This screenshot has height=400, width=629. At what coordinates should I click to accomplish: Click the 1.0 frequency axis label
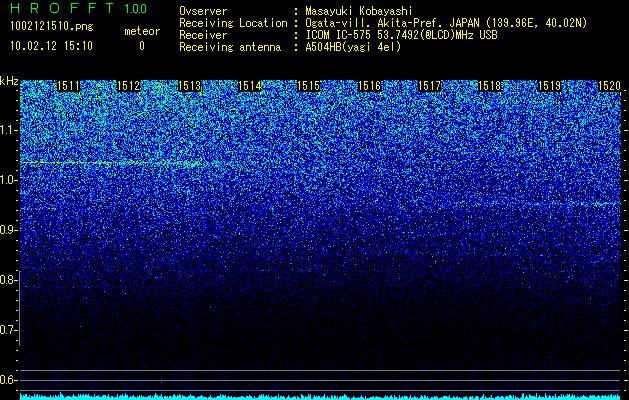pyautogui.click(x=9, y=180)
